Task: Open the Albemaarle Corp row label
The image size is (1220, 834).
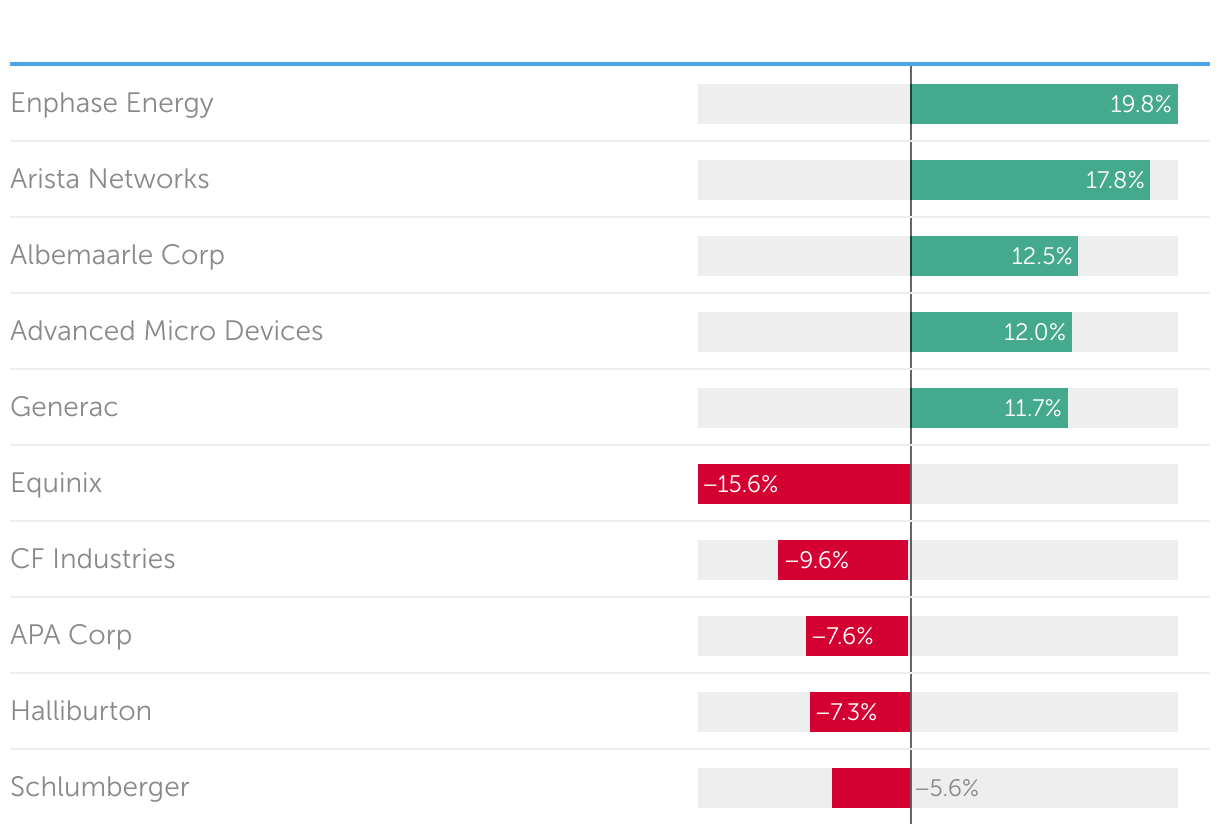Action: (117, 256)
